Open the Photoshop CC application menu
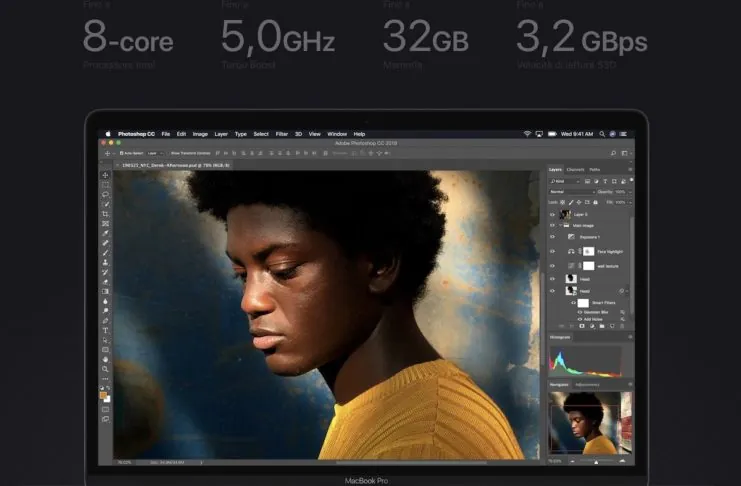Viewport: 741px width, 486px height. tap(135, 133)
